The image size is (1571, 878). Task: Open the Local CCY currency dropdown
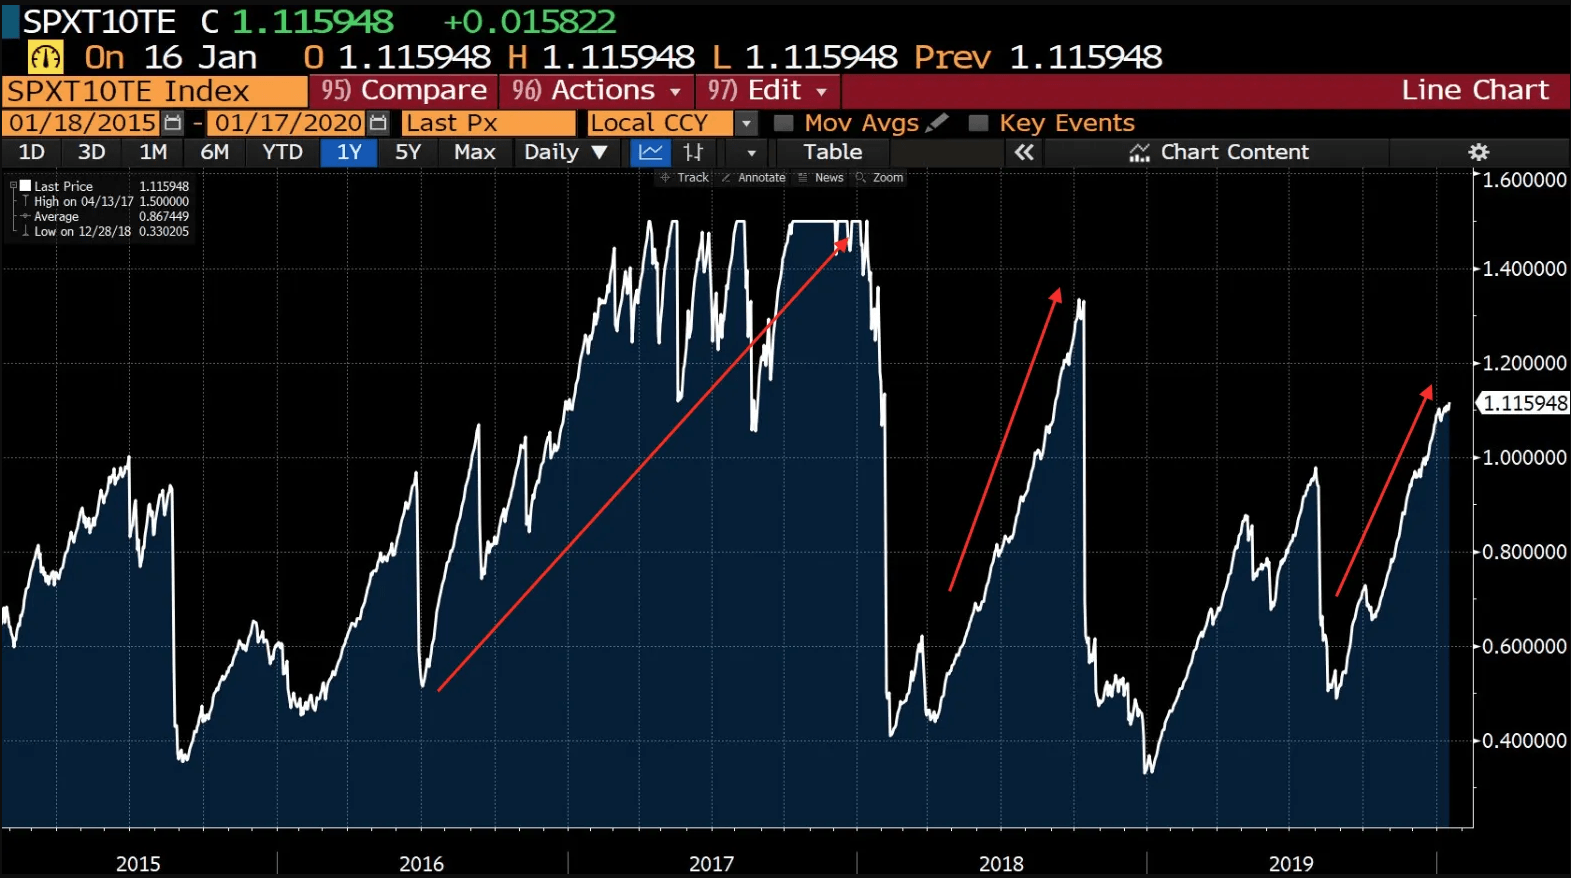(x=746, y=123)
